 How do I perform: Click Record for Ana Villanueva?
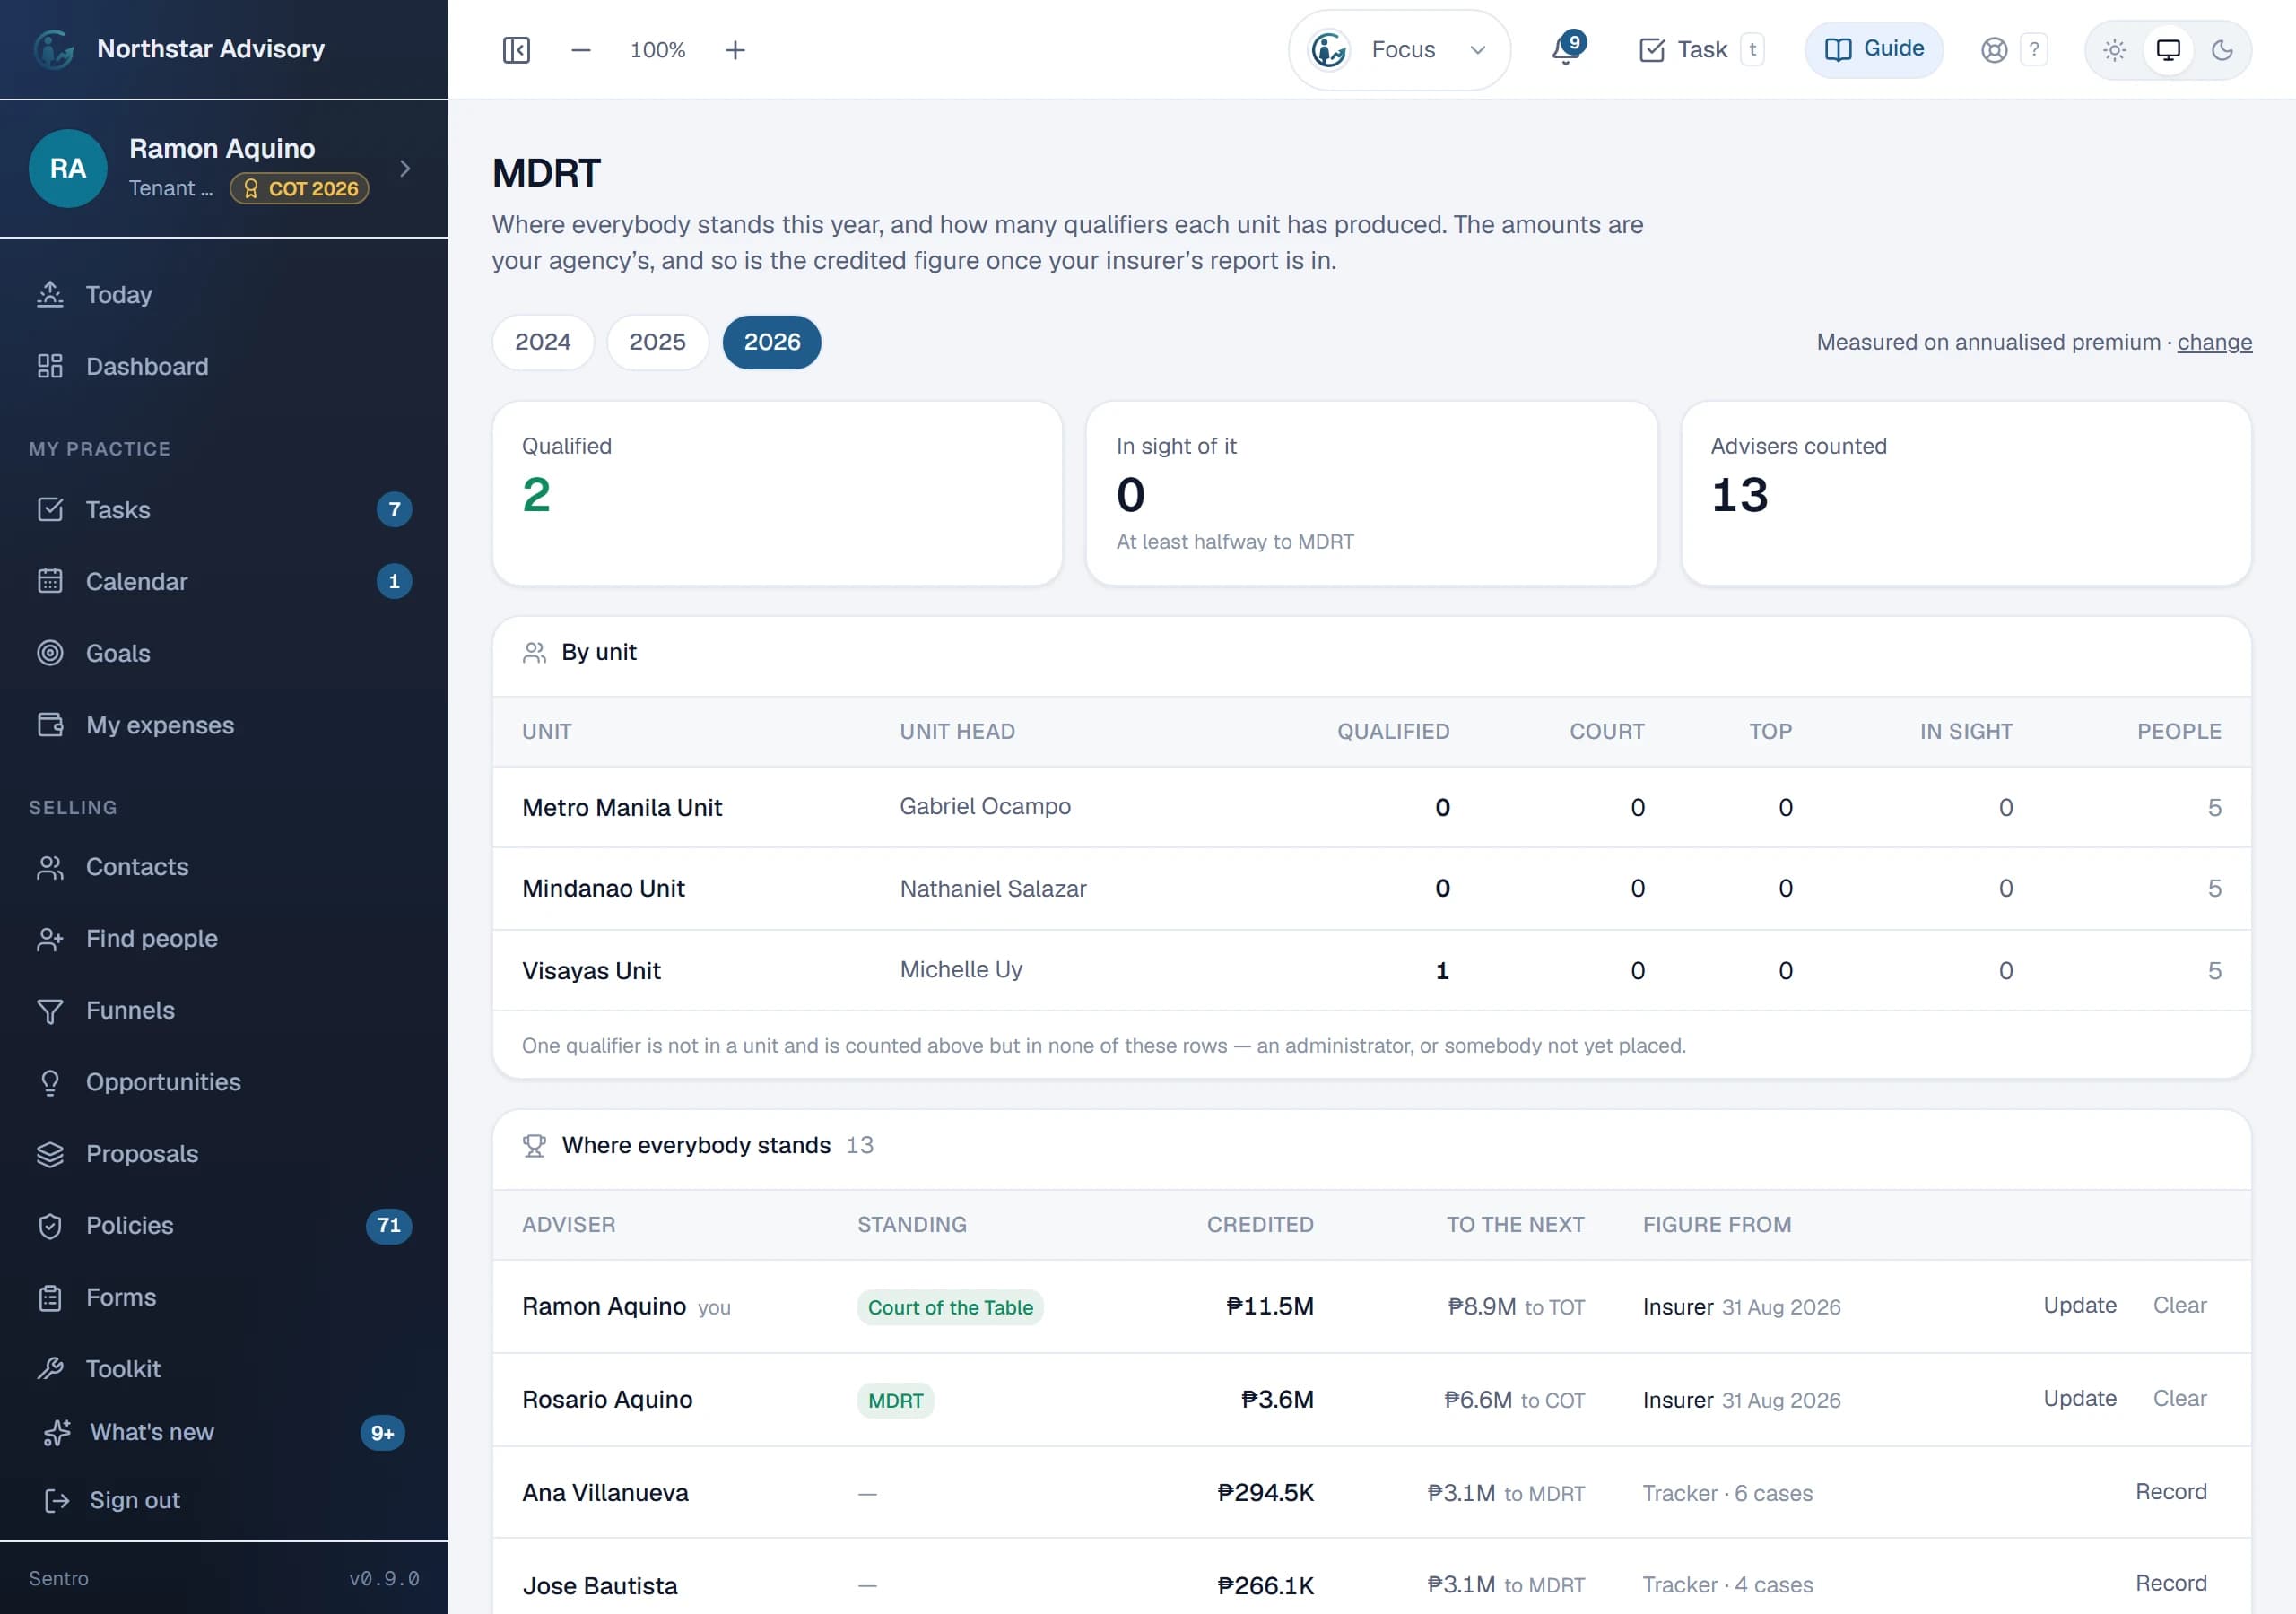point(2171,1492)
